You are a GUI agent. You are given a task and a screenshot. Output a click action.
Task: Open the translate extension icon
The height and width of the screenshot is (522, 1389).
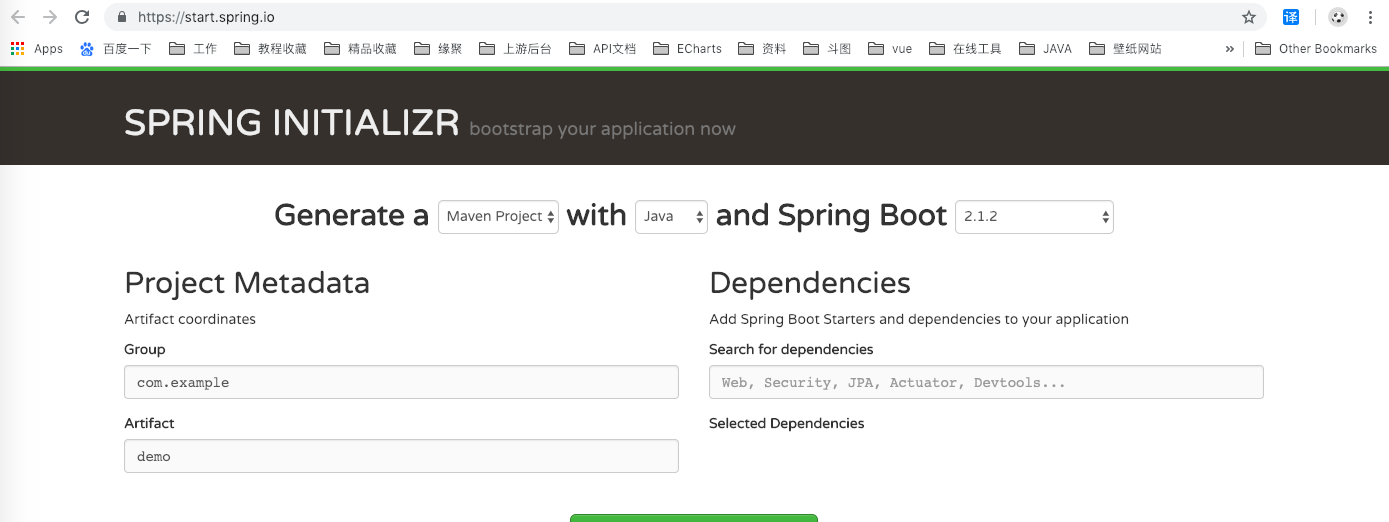coord(1291,17)
